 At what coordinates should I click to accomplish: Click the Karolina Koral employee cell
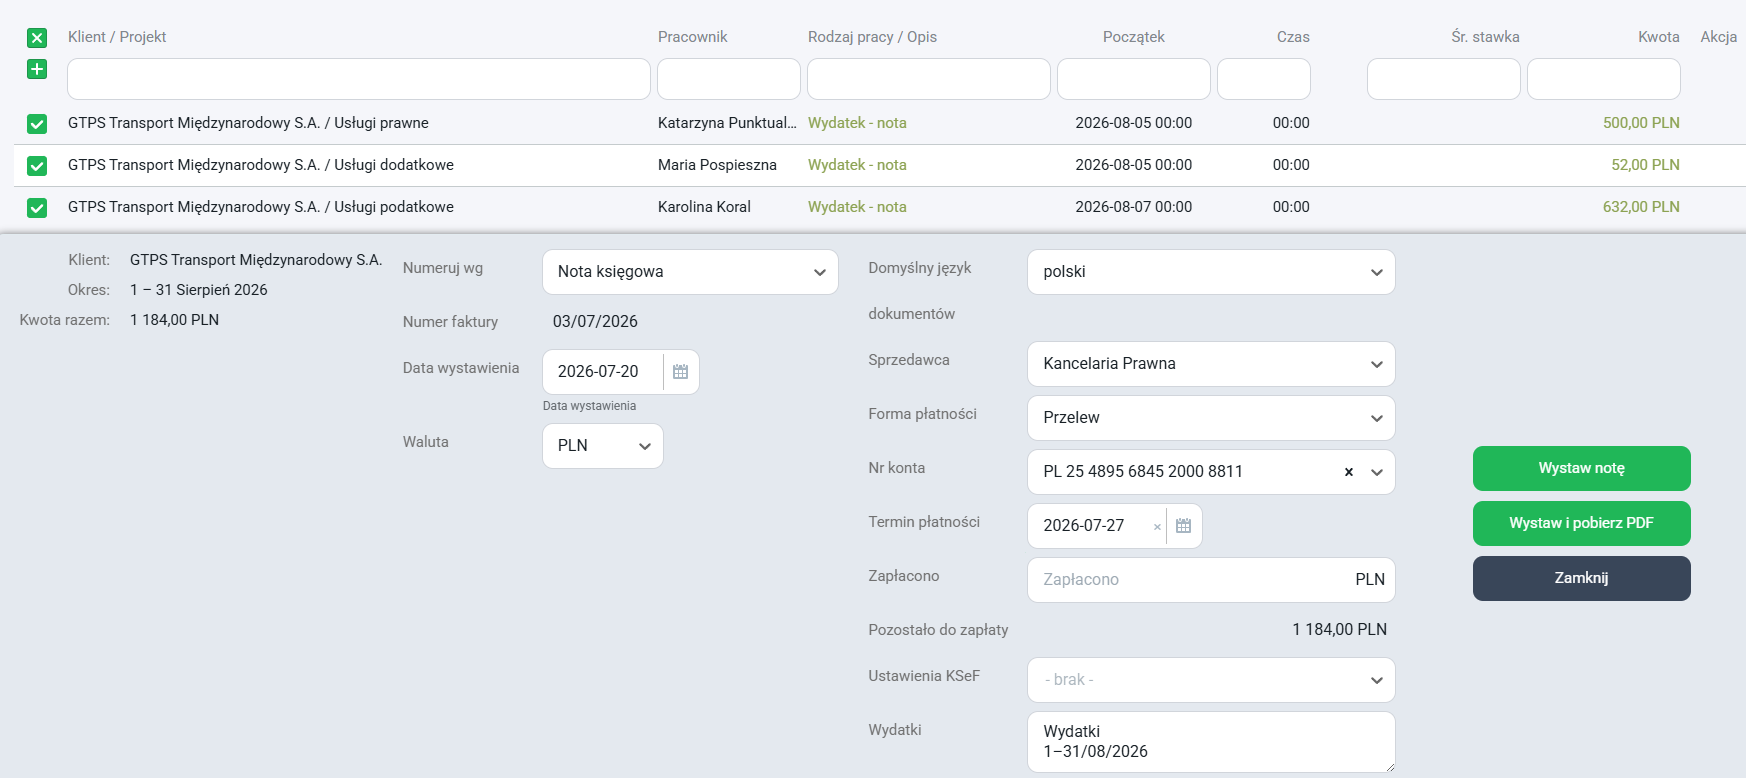(x=704, y=207)
